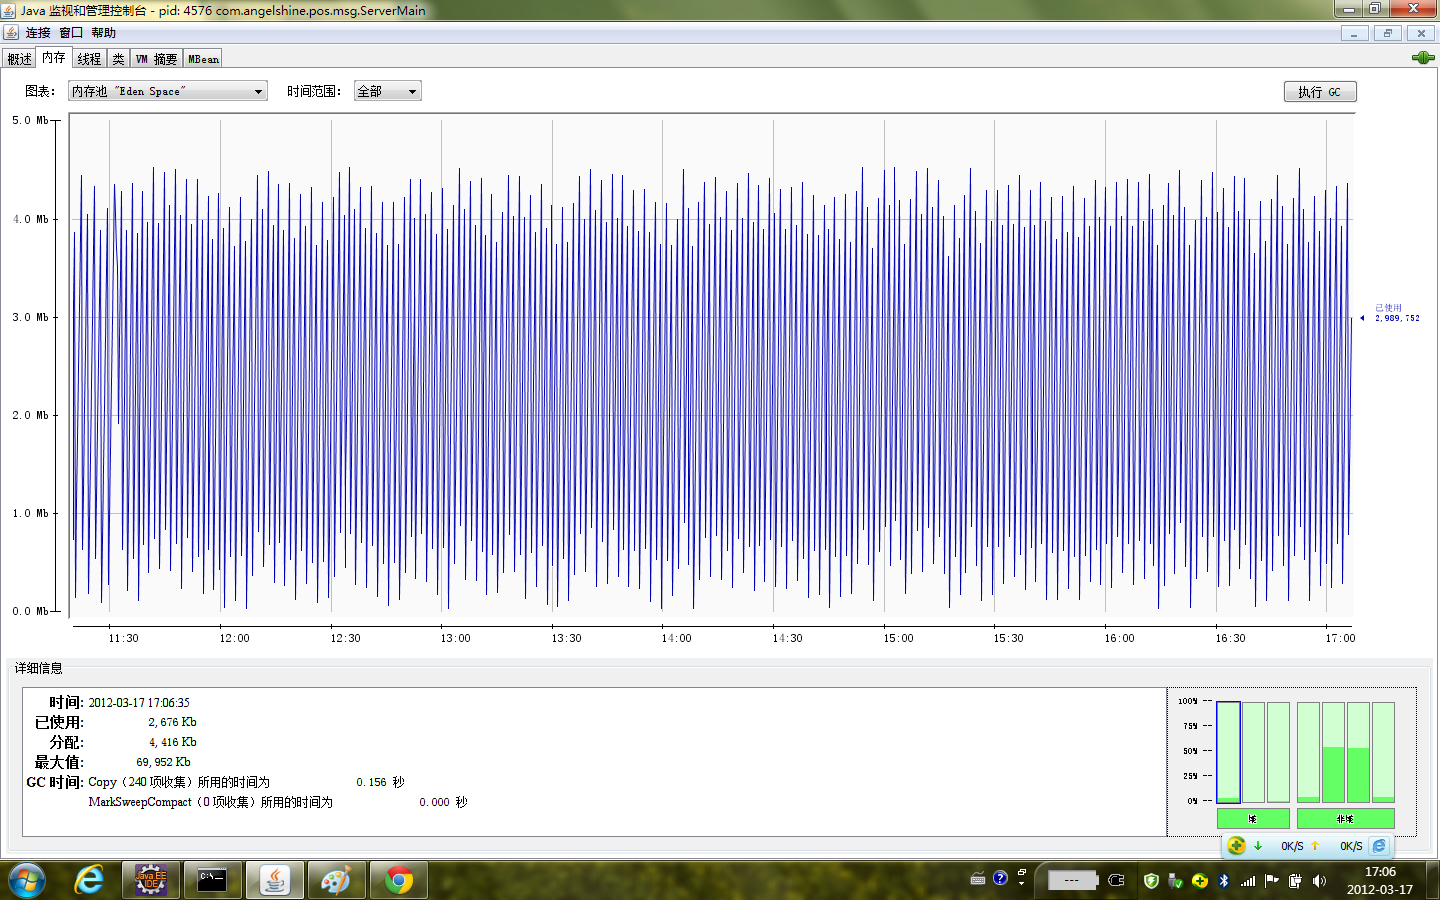Click the Show Desktop strip beside the clock

(x=1432, y=880)
